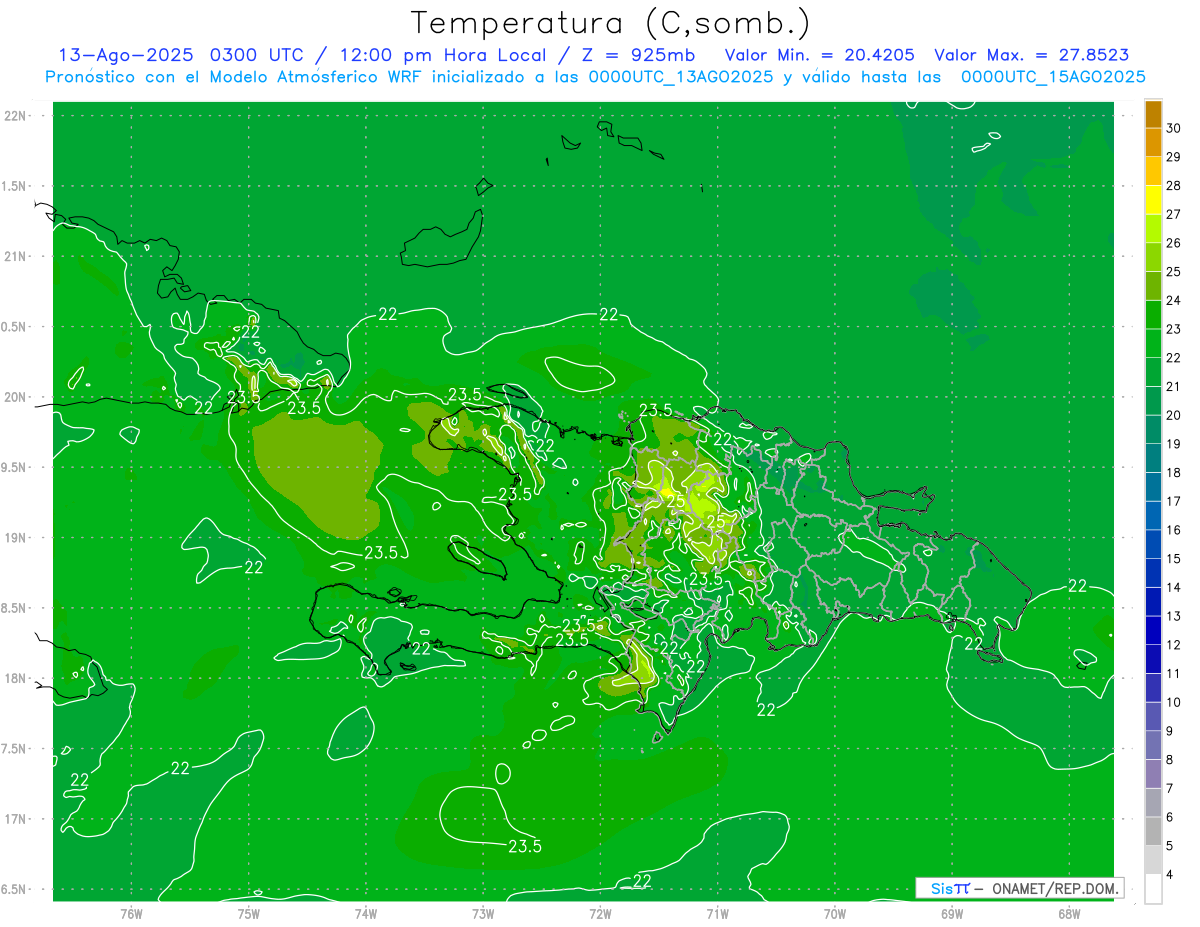Click the "72W" longitude axis label

pyautogui.click(x=601, y=913)
